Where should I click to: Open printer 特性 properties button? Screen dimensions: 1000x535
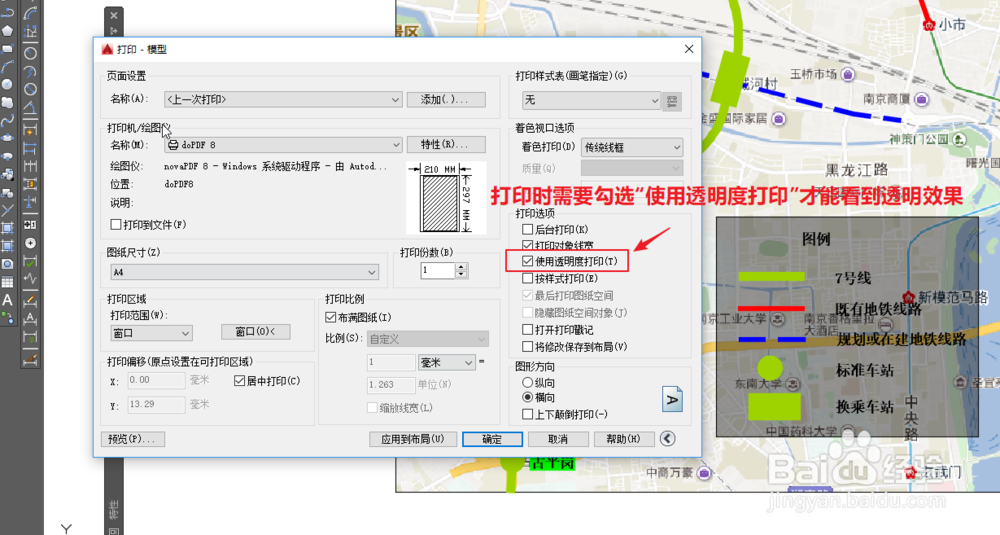446,145
